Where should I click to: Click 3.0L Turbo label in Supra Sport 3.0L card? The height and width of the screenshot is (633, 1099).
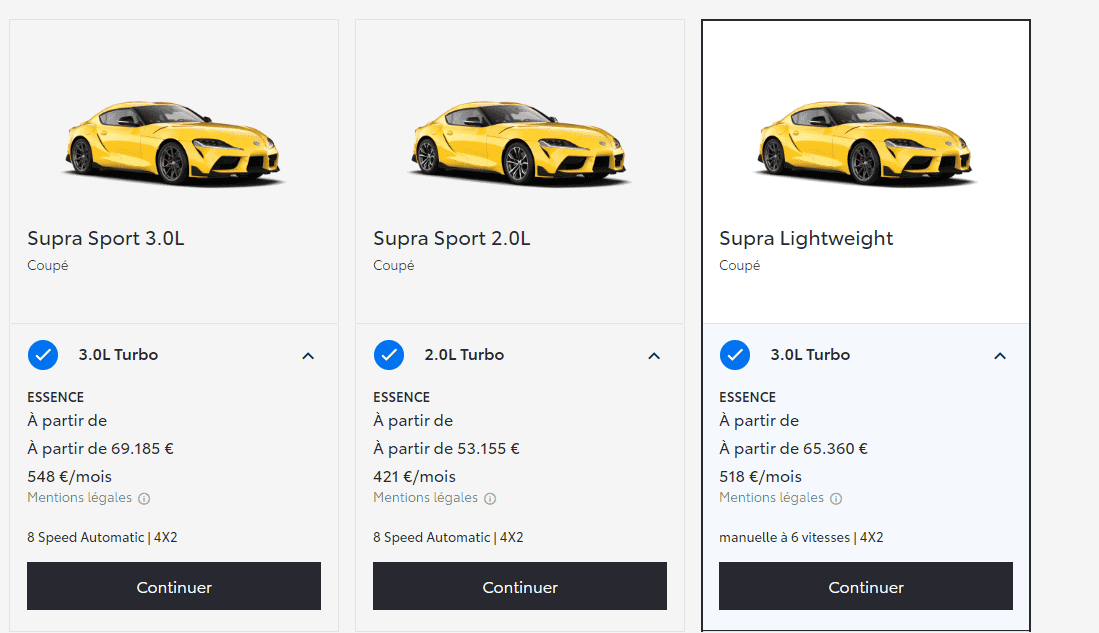(x=118, y=355)
